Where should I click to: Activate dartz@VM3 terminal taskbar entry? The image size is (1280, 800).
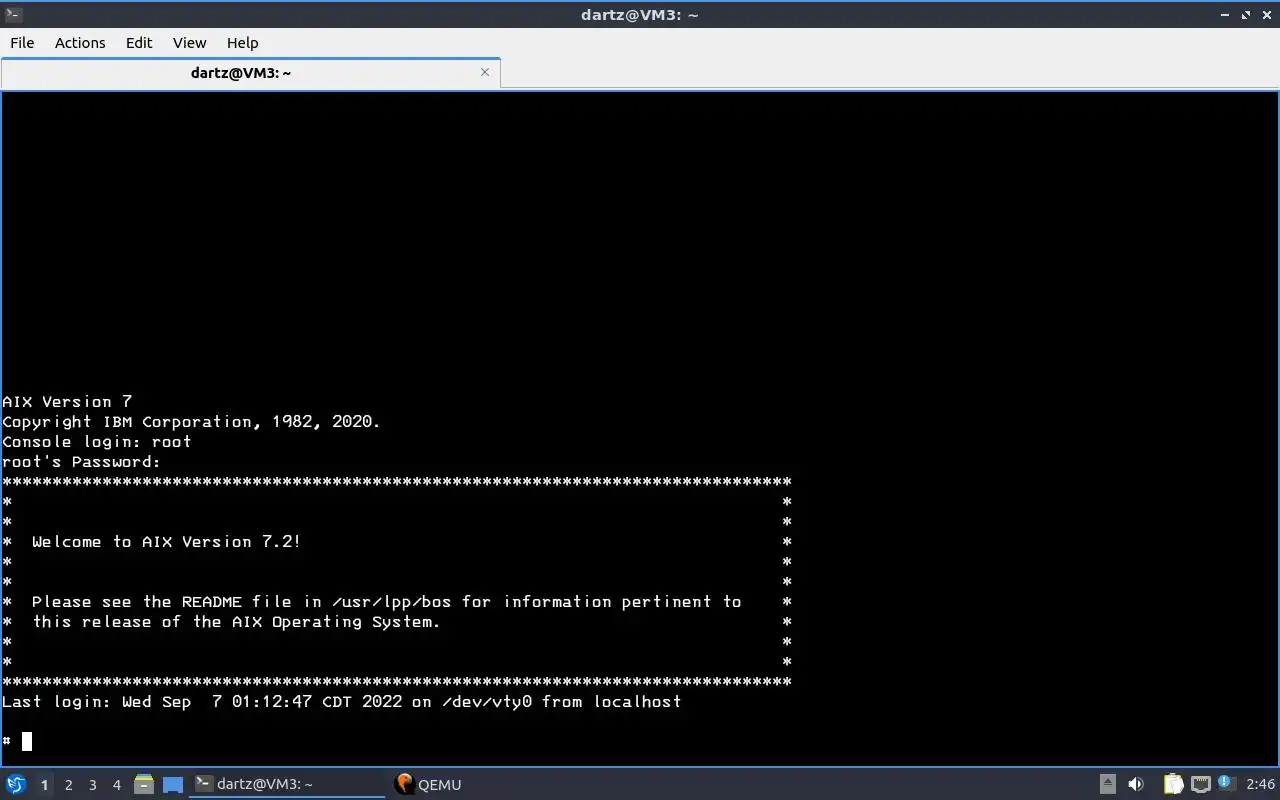pyautogui.click(x=288, y=784)
